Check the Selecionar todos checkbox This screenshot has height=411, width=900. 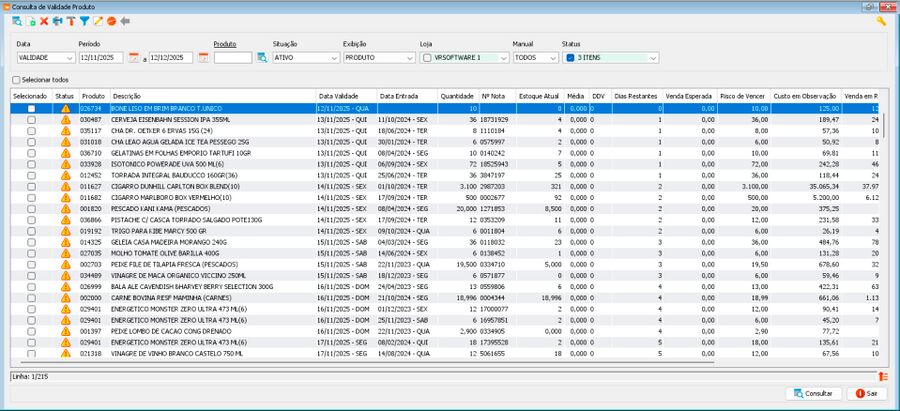click(x=16, y=80)
